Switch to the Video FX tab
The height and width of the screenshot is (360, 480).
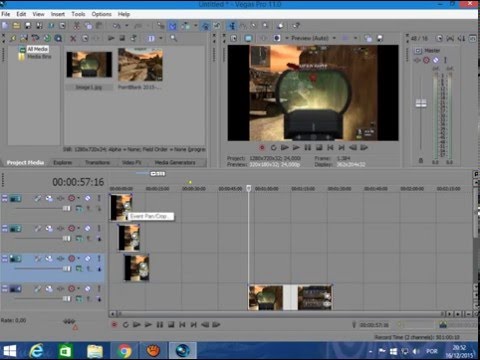[x=132, y=162]
